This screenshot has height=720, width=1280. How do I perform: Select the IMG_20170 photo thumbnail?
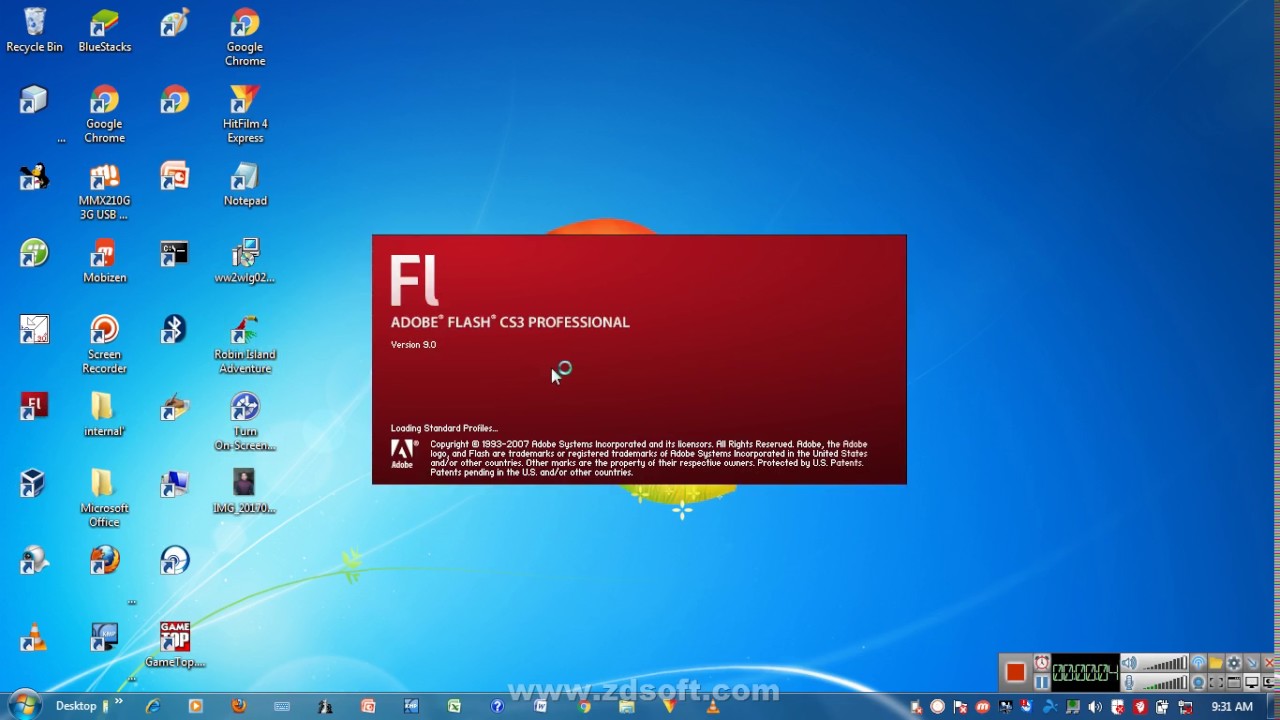[x=245, y=491]
